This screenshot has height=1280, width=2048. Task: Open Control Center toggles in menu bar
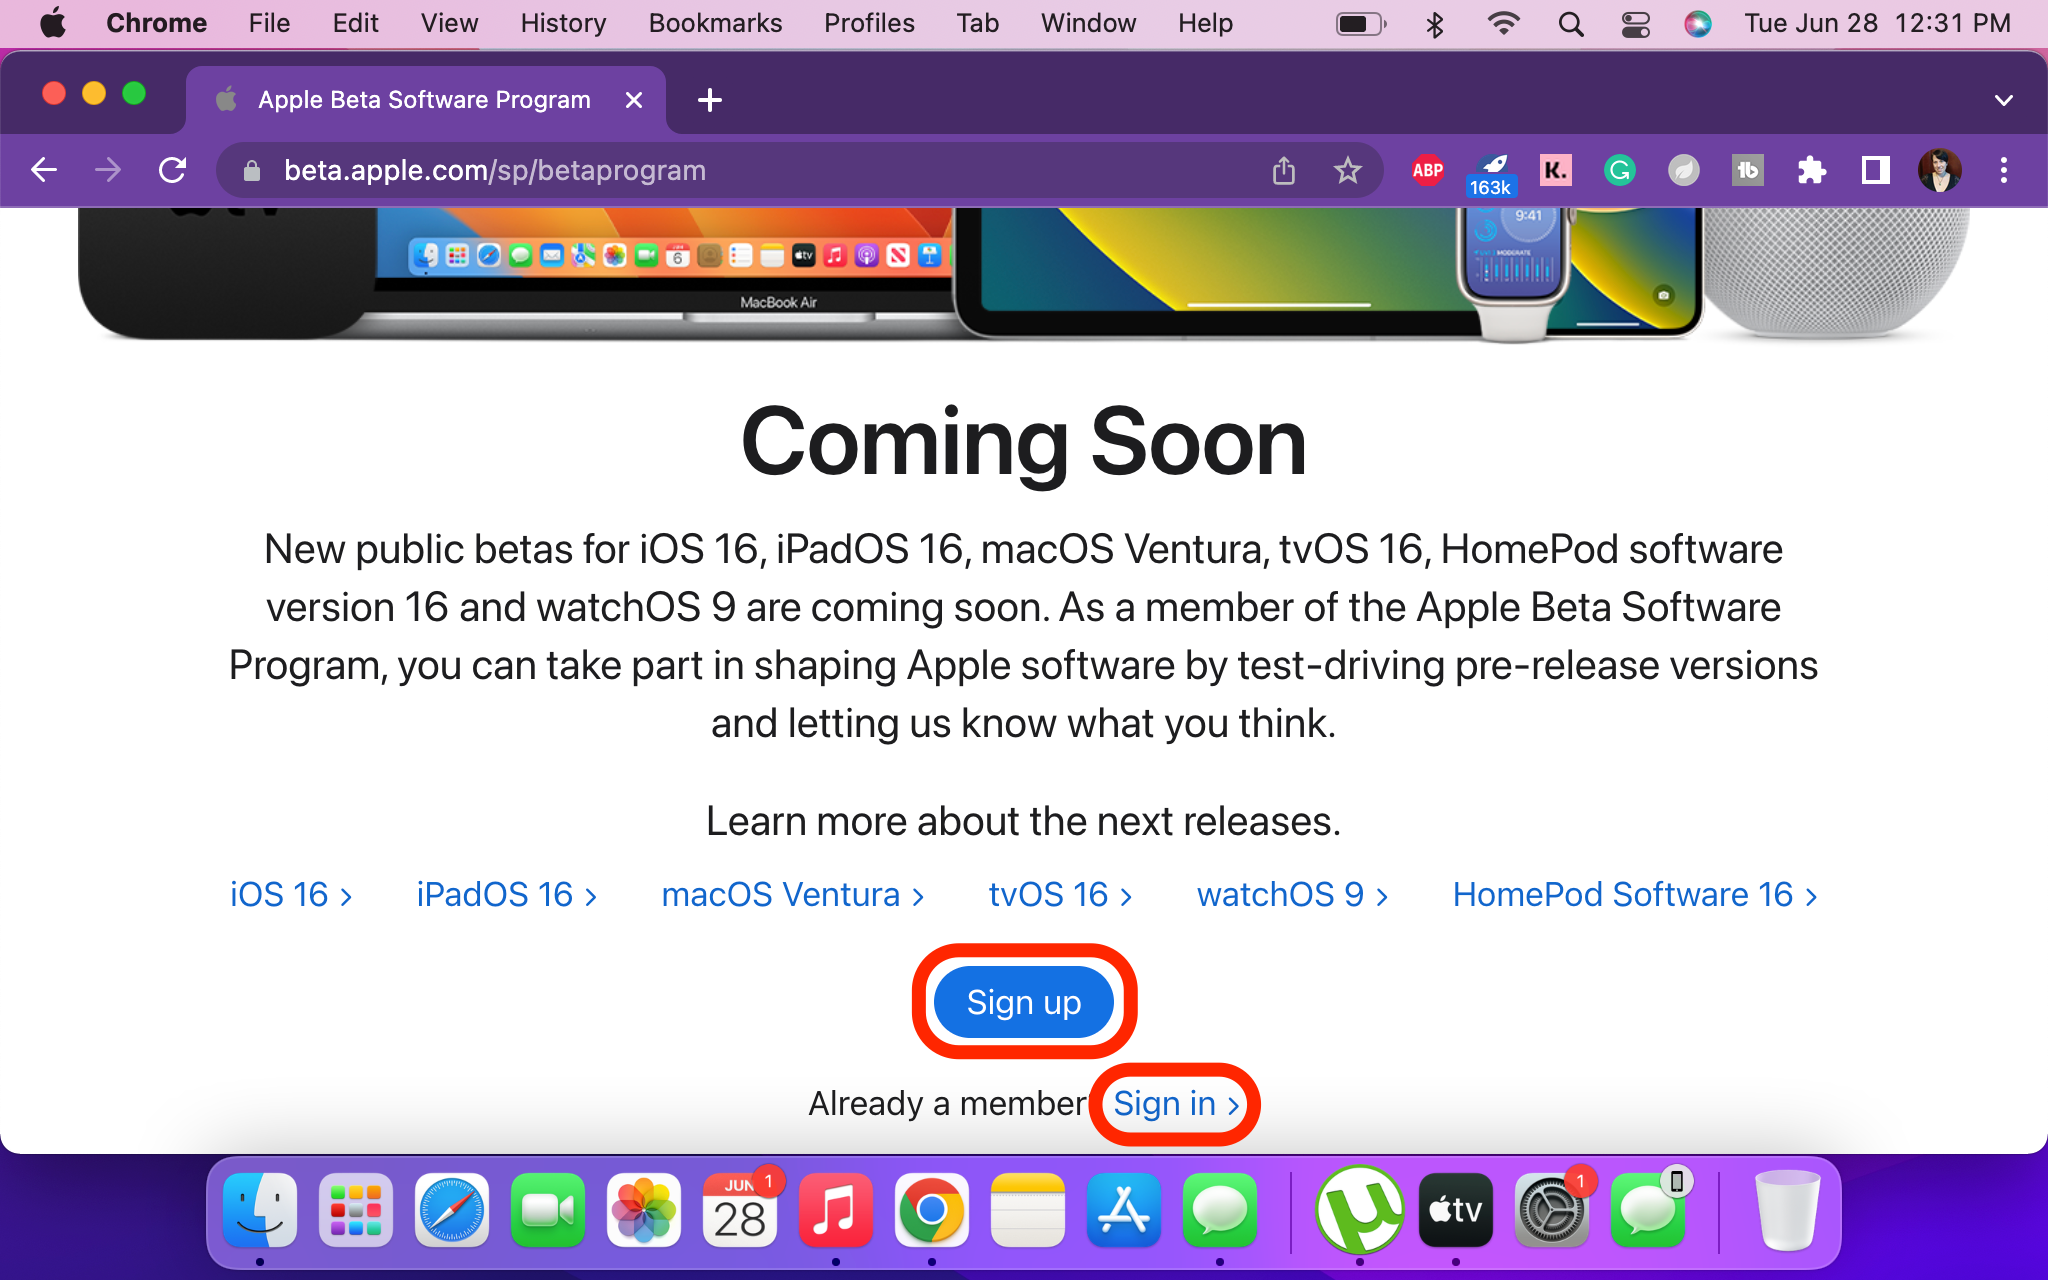pos(1637,23)
